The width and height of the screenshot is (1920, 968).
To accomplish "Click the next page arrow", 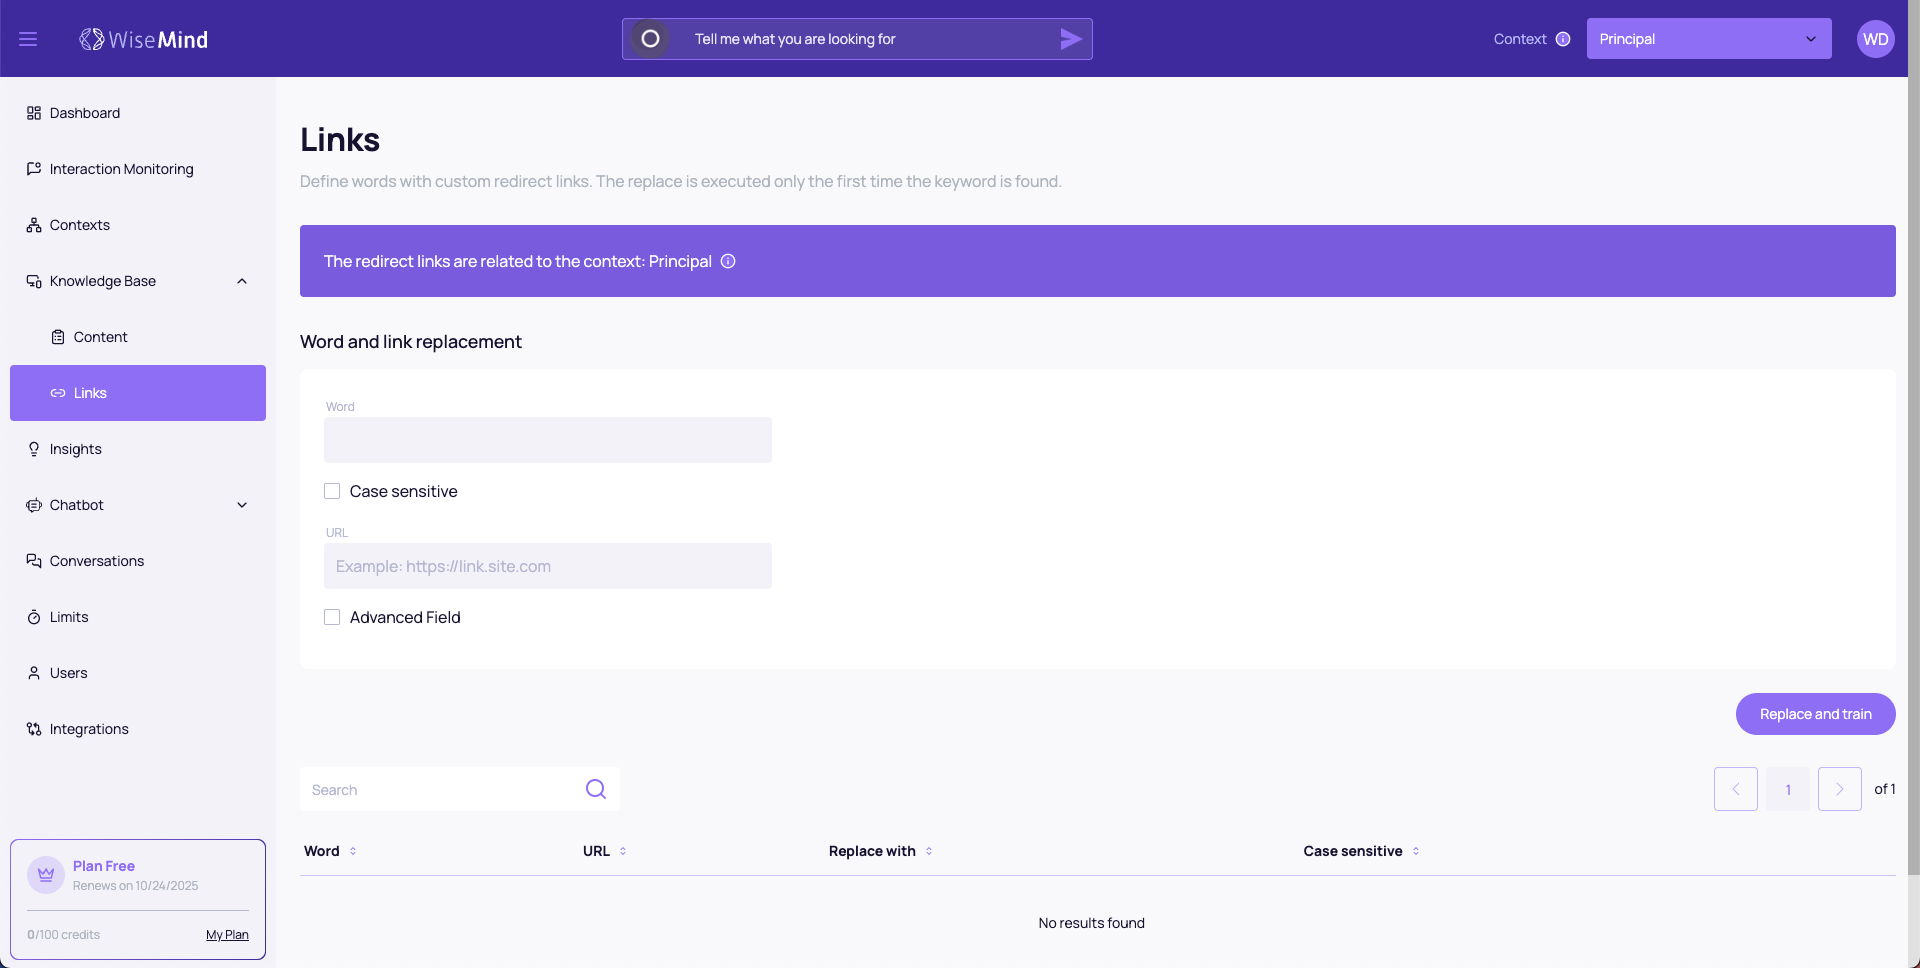I will click(1839, 789).
